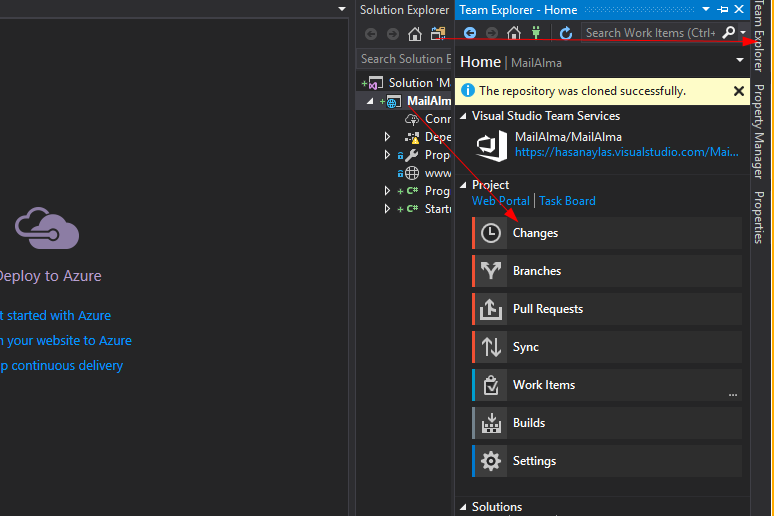Click the Team Explorer back arrow icon

[x=470, y=33]
